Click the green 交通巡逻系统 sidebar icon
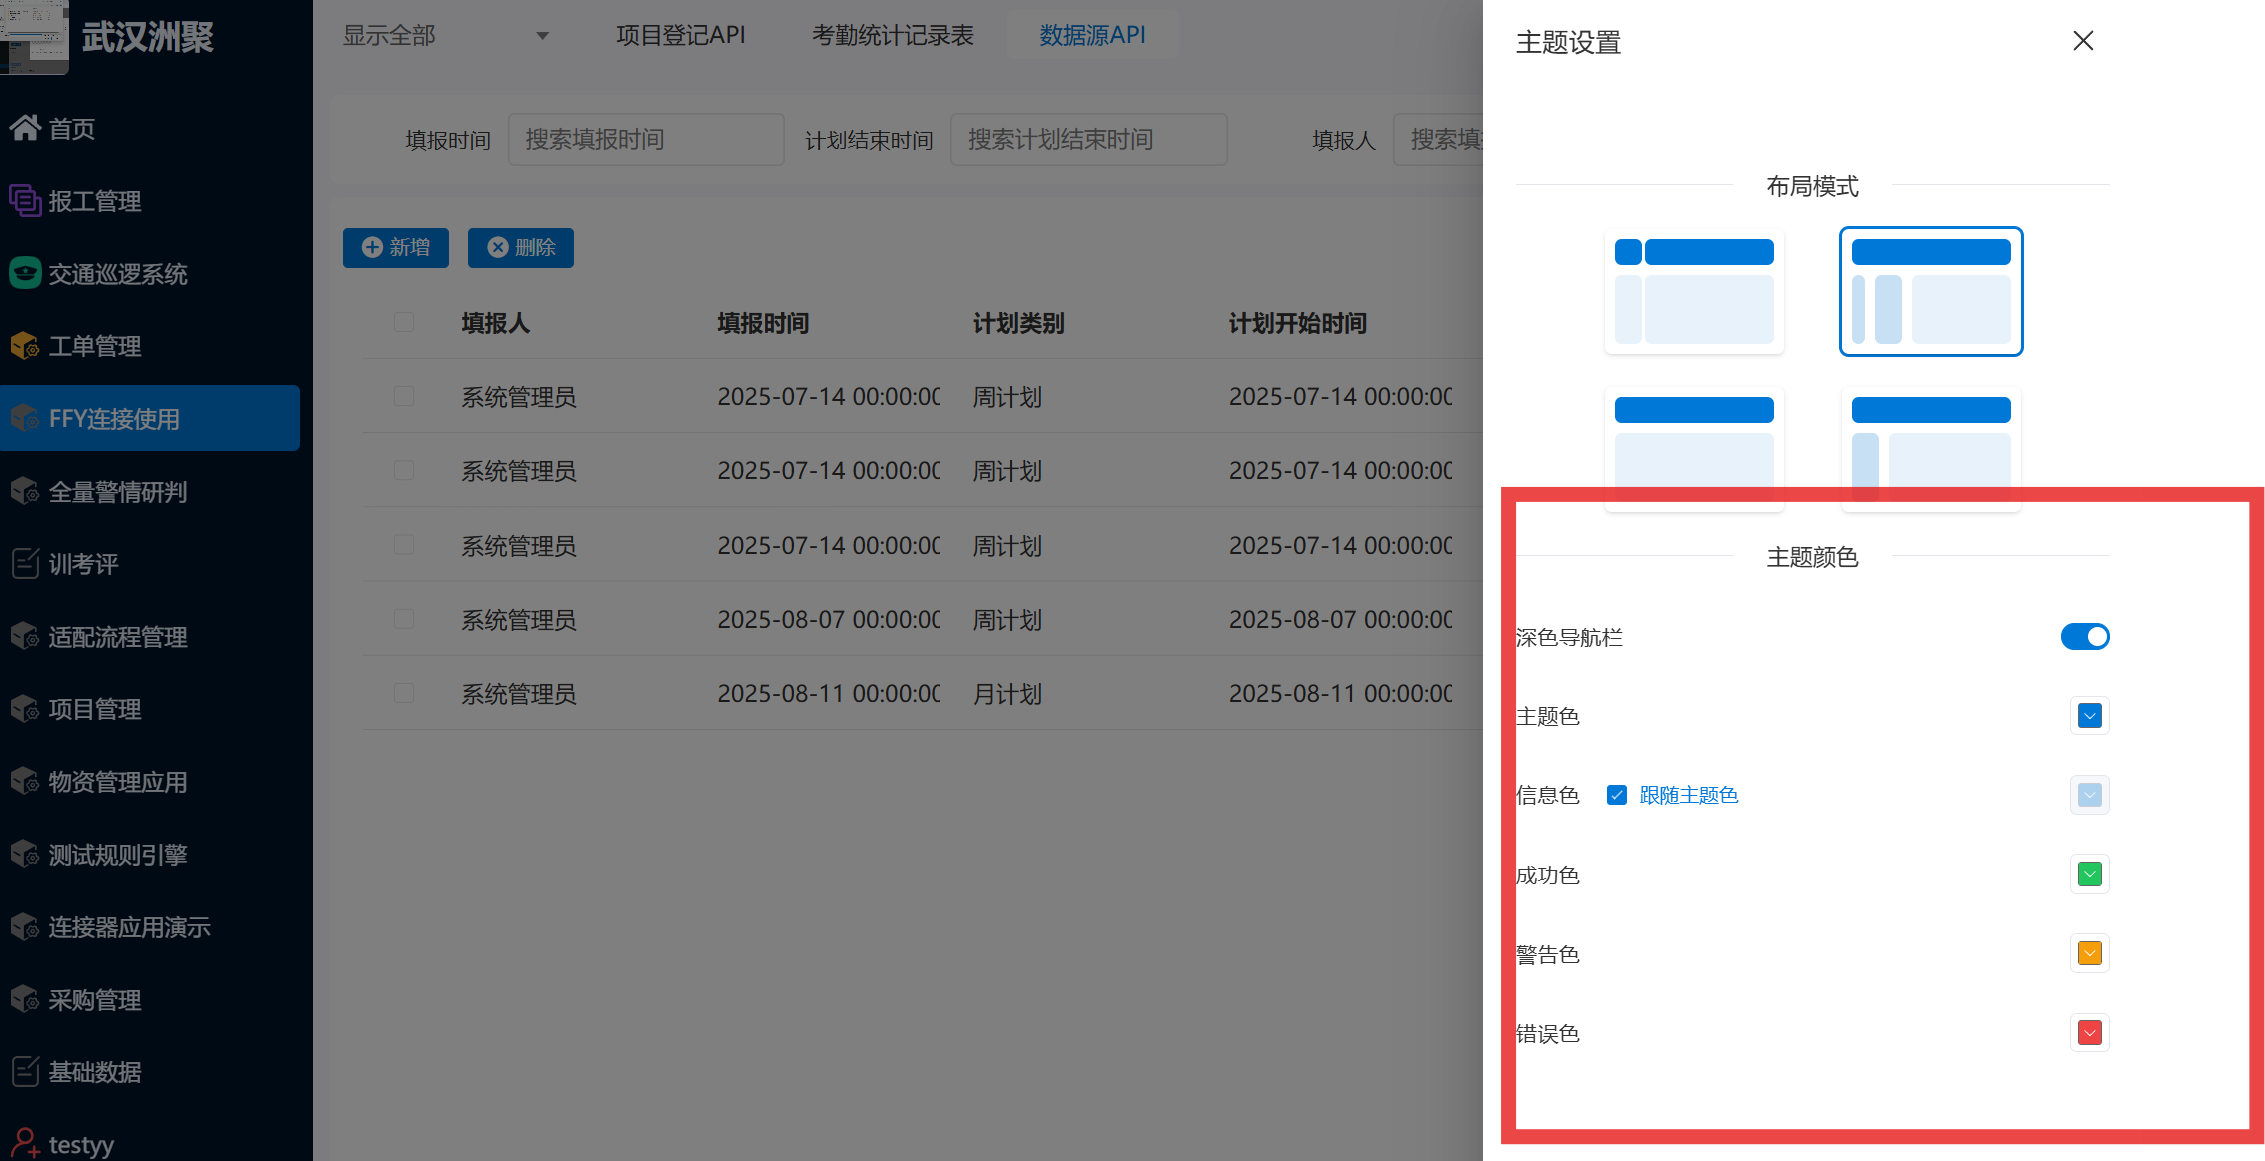 click(25, 273)
